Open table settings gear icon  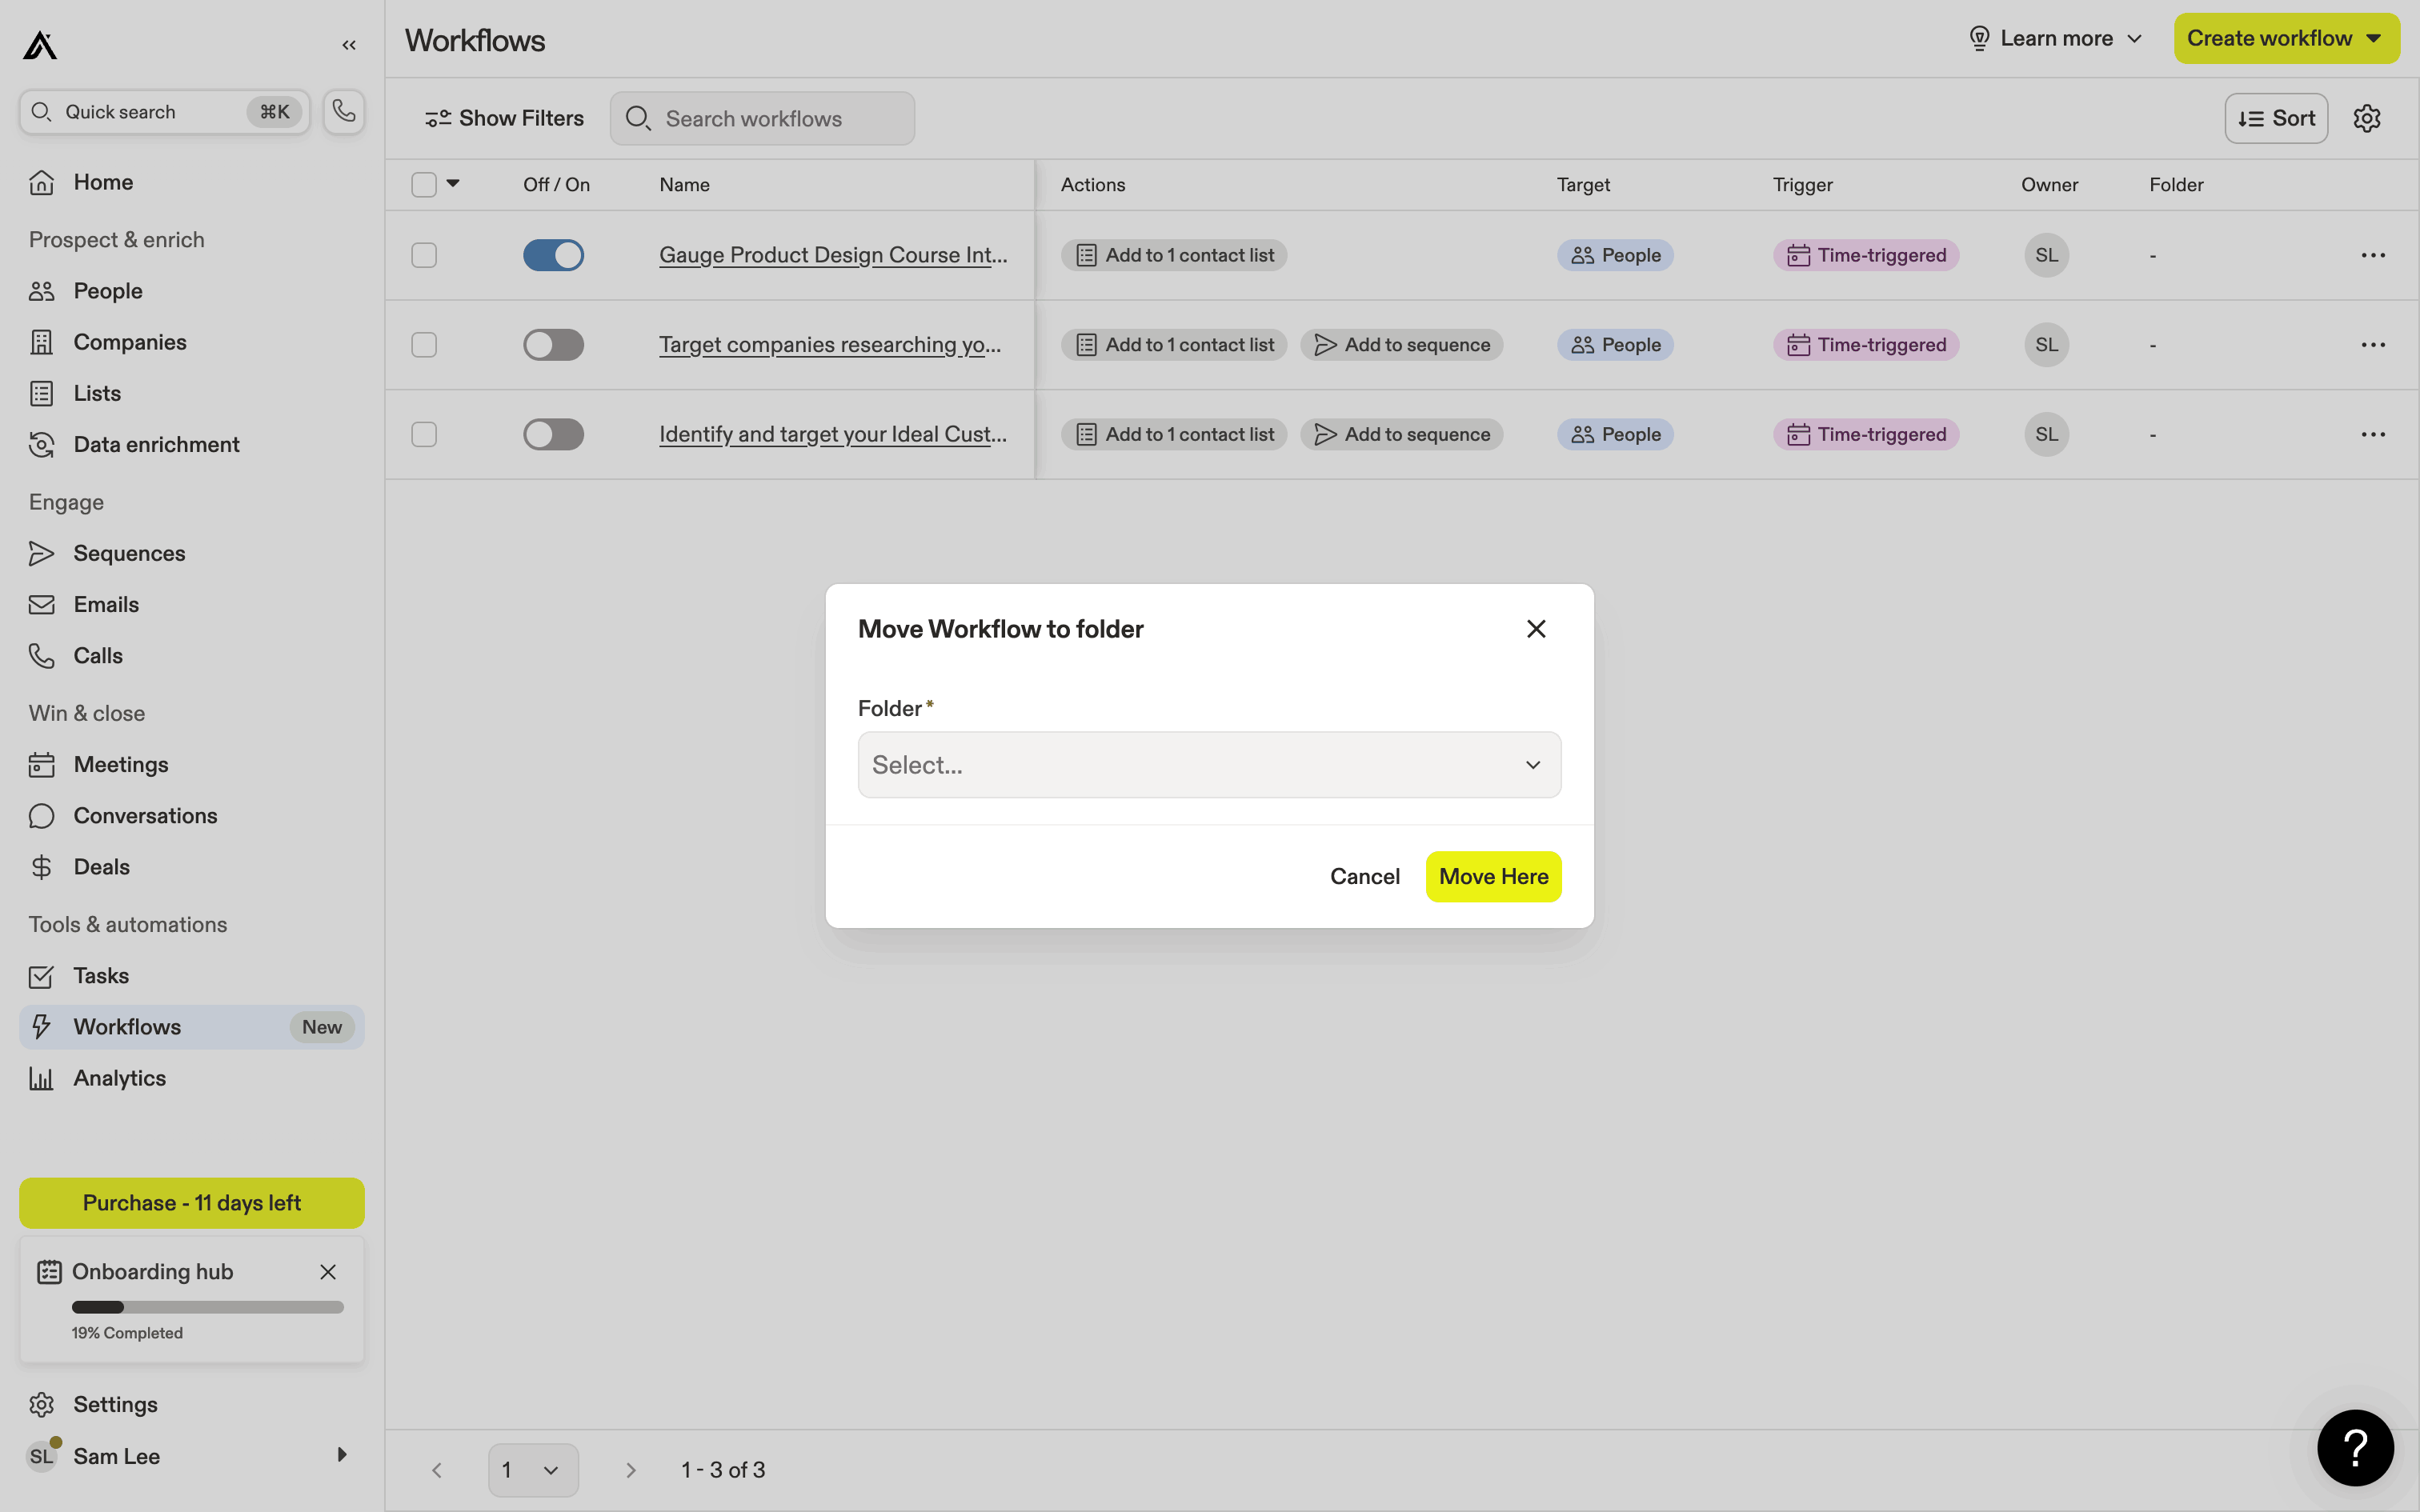pyautogui.click(x=2366, y=118)
